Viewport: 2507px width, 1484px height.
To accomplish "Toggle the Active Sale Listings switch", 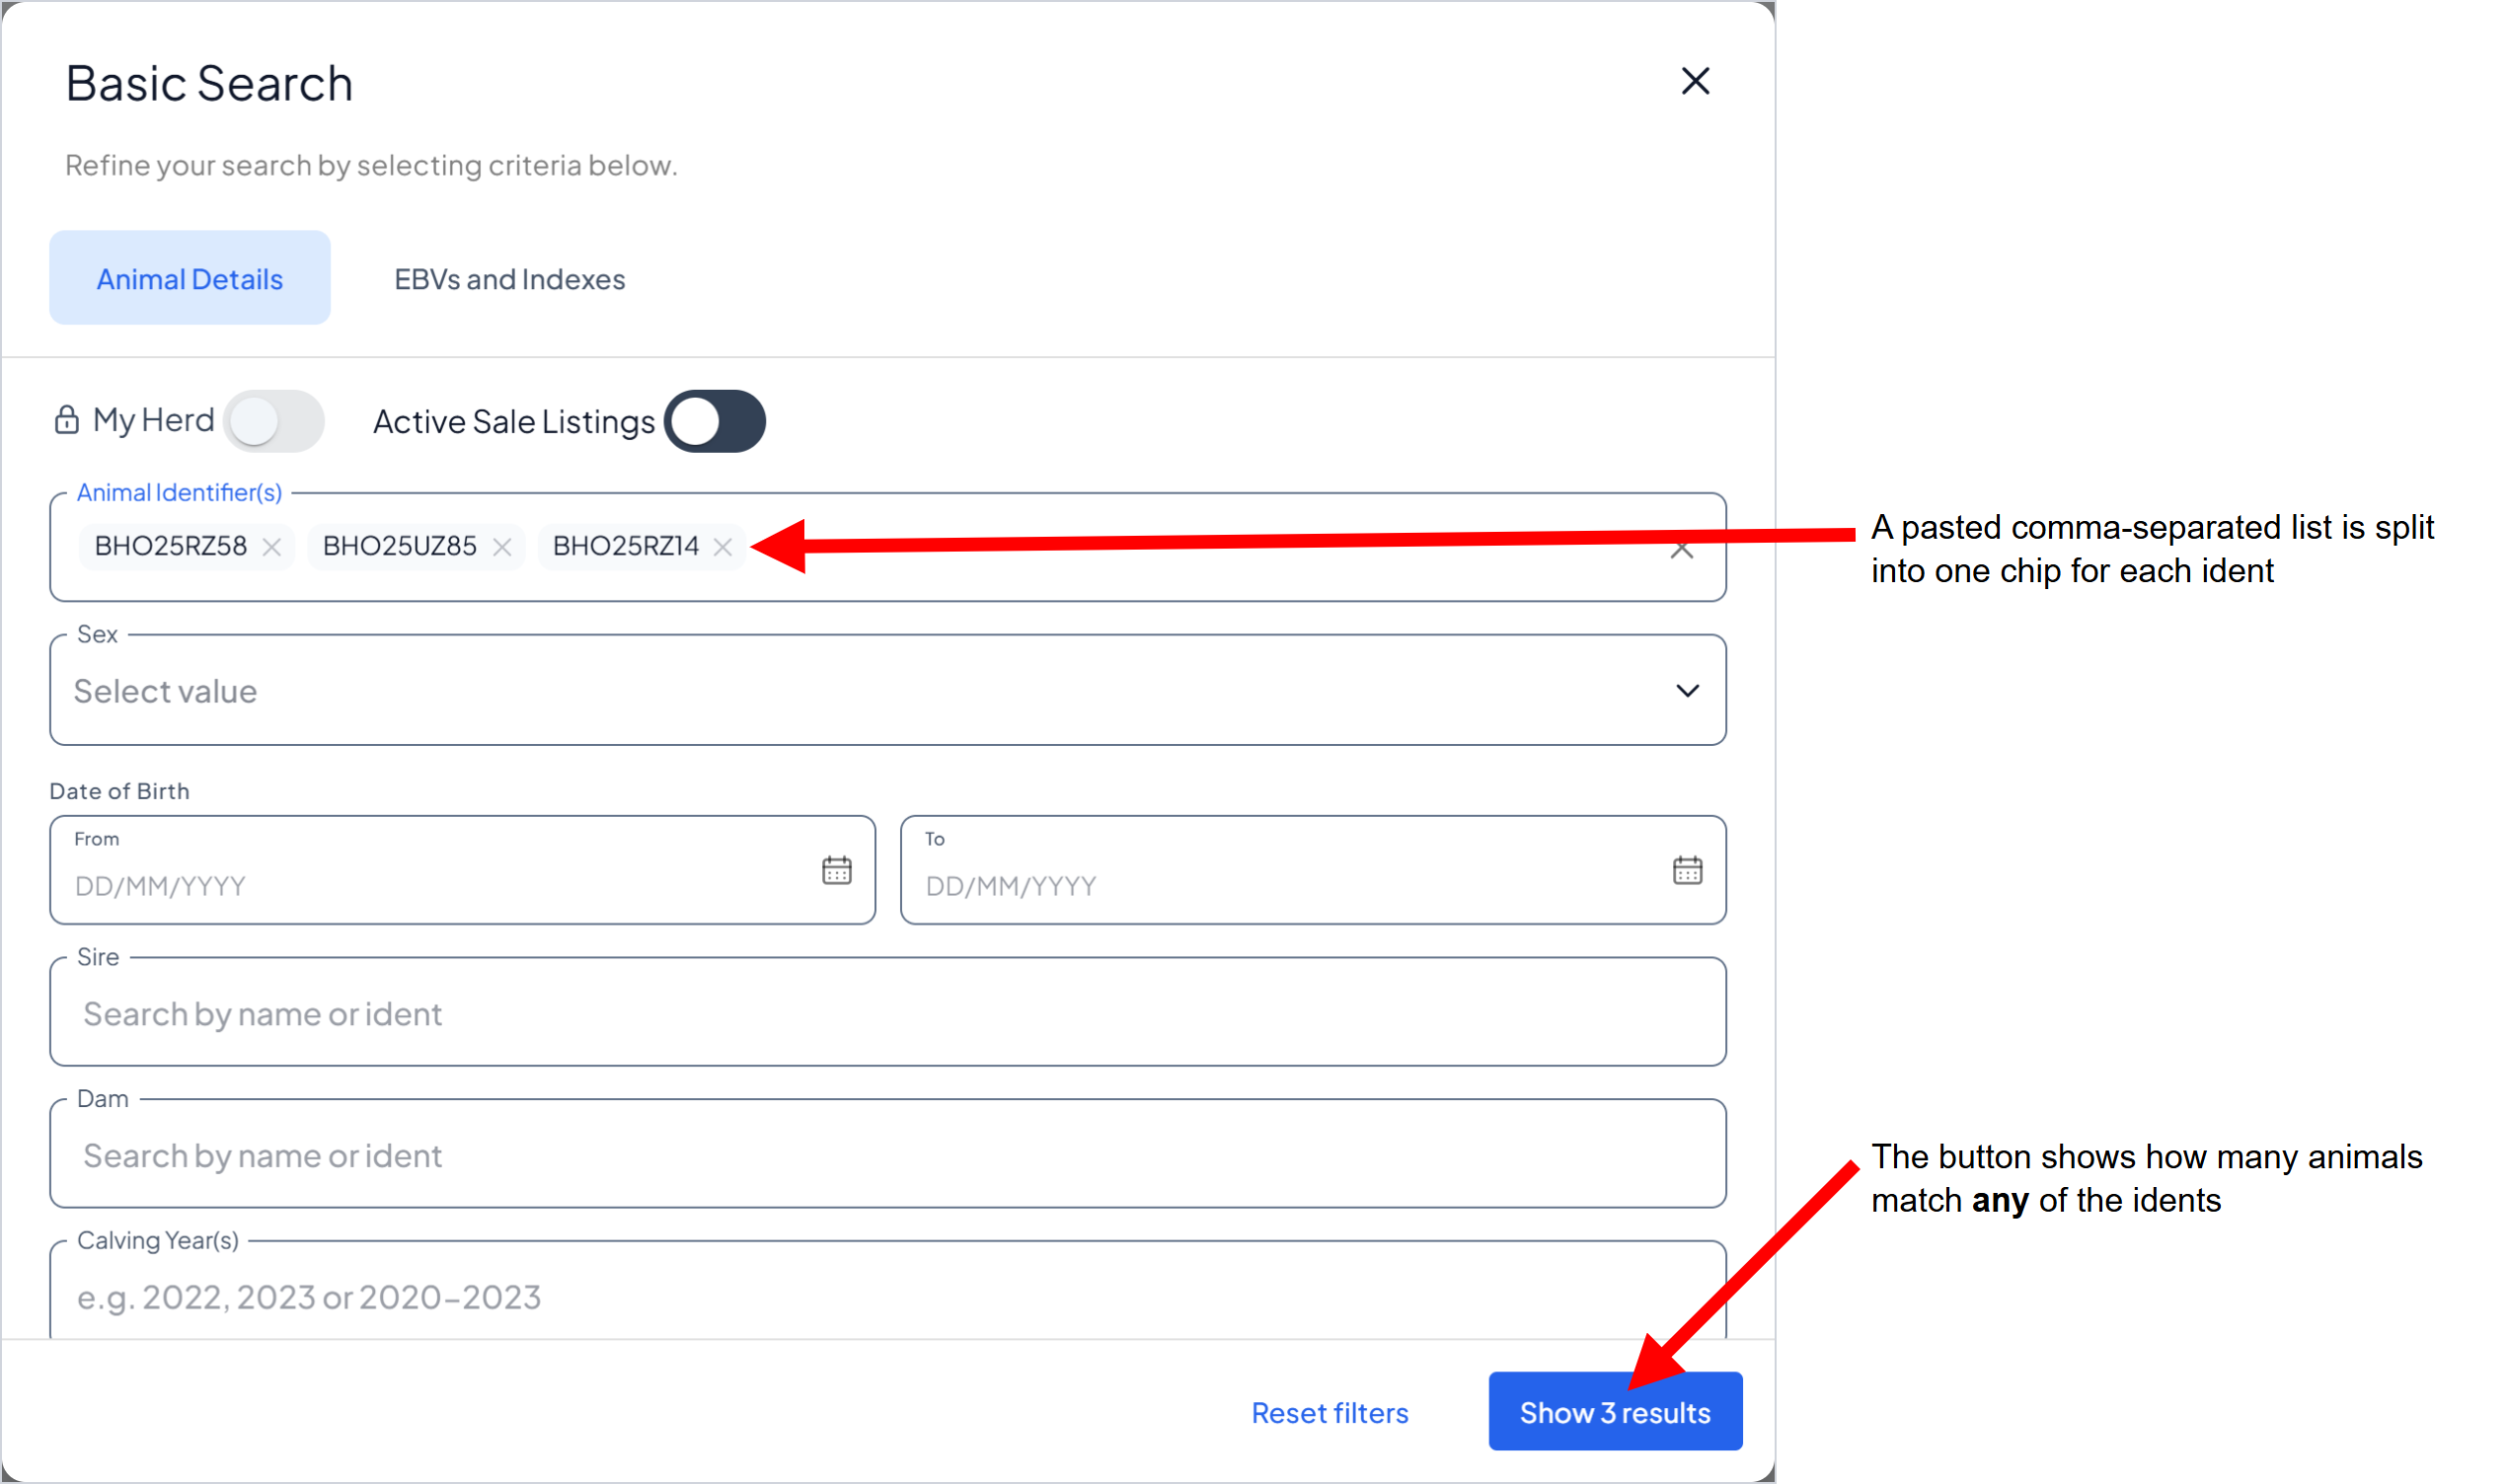I will (714, 421).
